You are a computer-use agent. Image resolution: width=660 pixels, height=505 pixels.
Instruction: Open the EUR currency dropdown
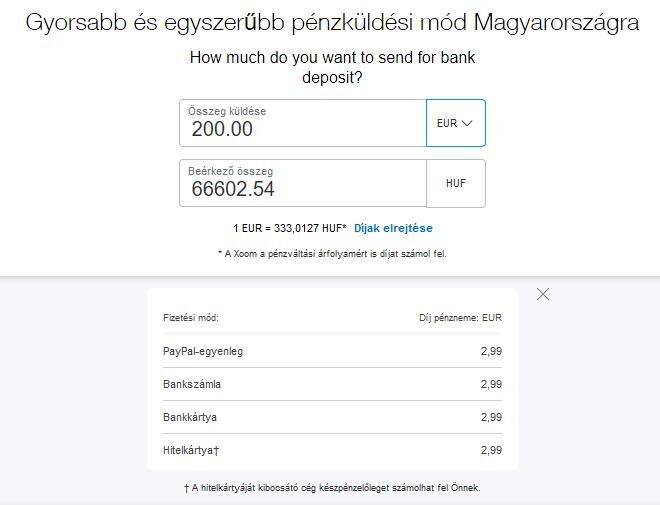pyautogui.click(x=456, y=123)
